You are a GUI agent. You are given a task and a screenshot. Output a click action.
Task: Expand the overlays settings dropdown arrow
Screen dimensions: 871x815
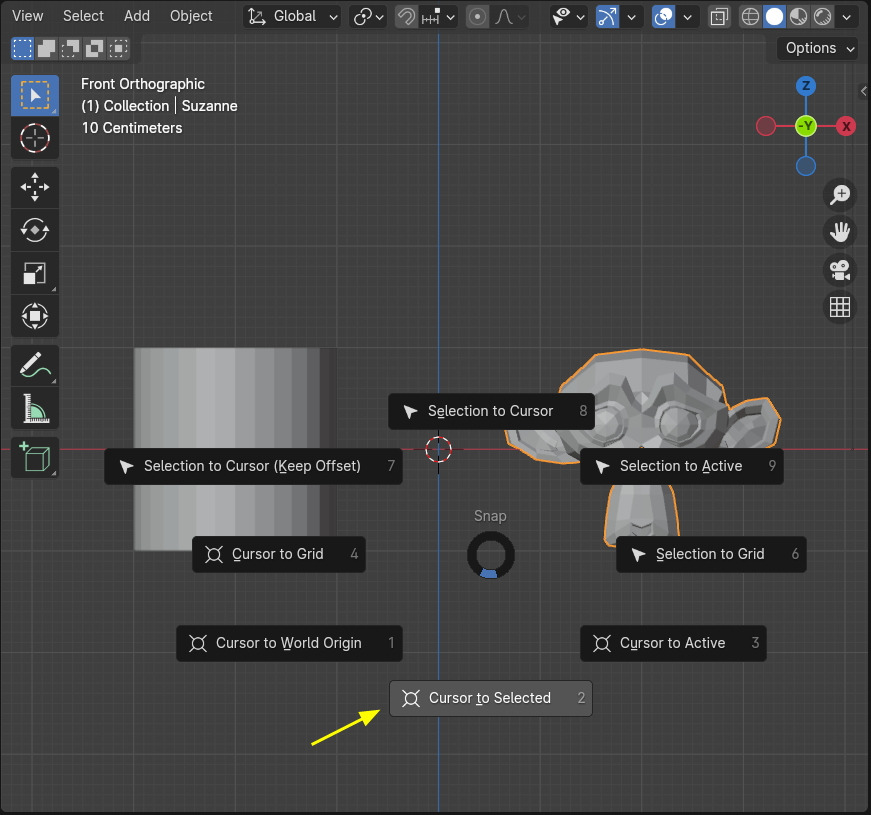688,17
